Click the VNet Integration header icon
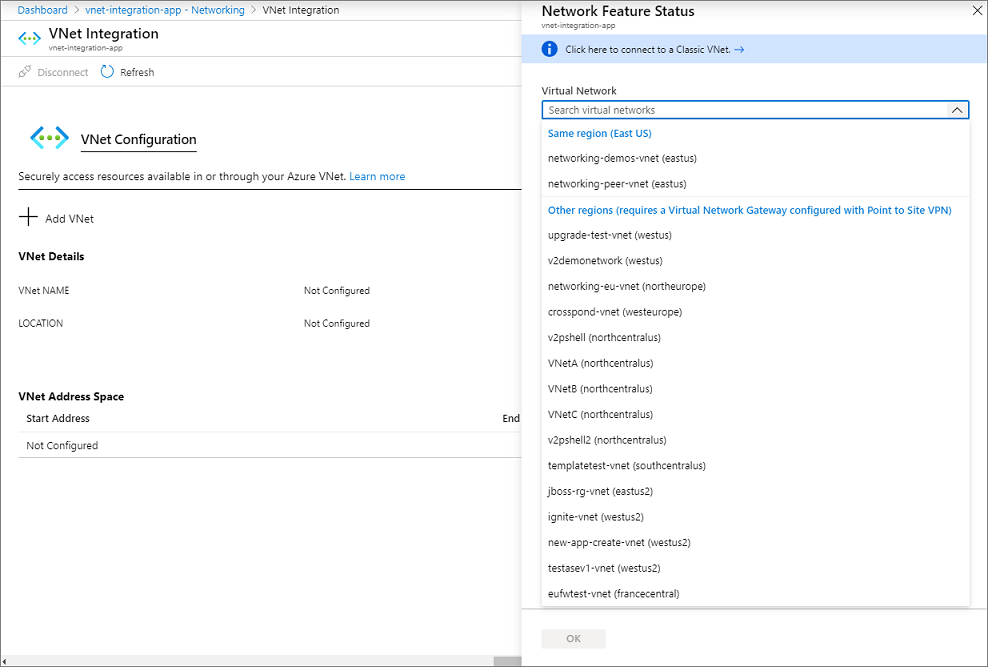Screen dimensions: 988x667 click(29, 38)
